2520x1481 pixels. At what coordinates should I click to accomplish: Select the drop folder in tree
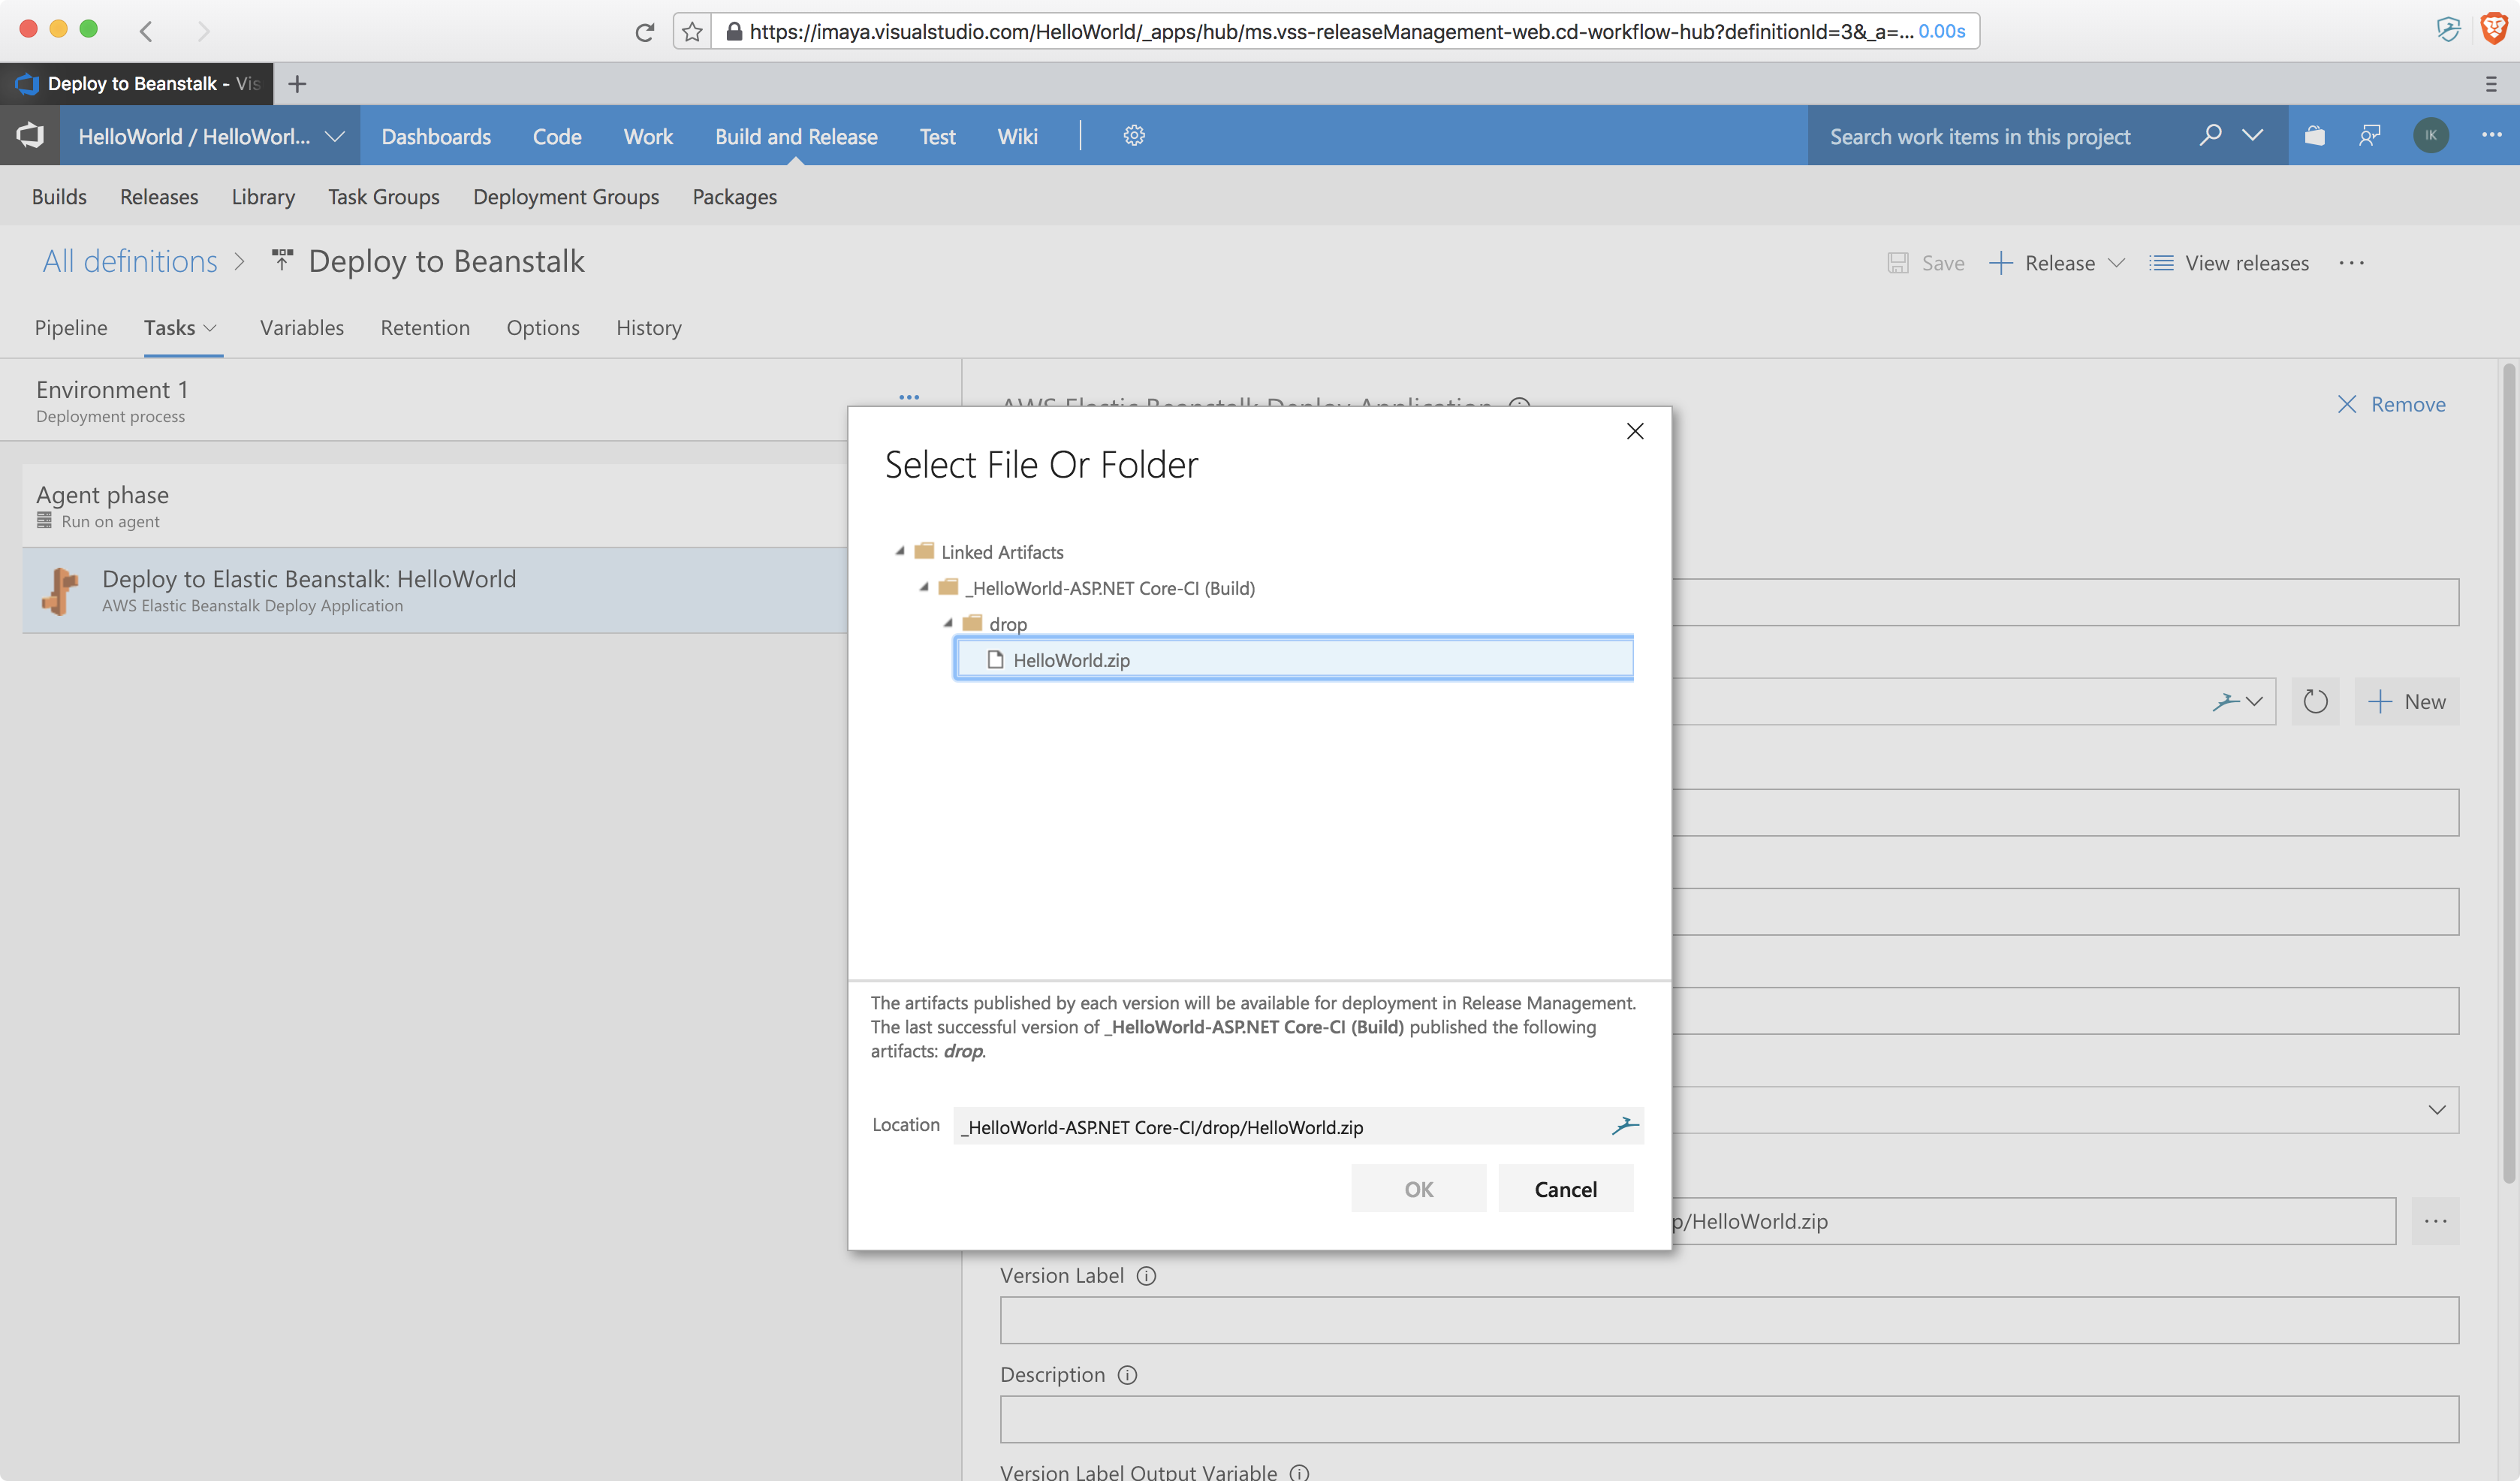[1007, 623]
